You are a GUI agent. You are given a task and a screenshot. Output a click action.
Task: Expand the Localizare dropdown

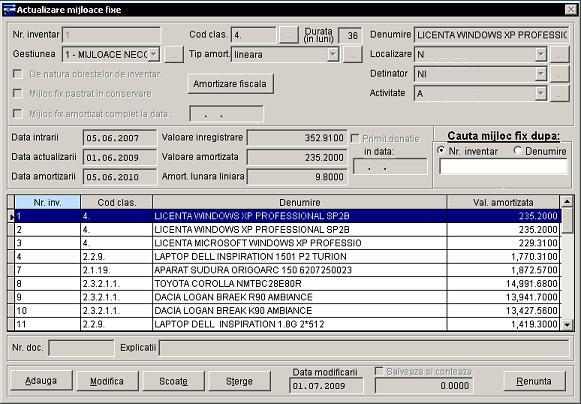pyautogui.click(x=541, y=54)
